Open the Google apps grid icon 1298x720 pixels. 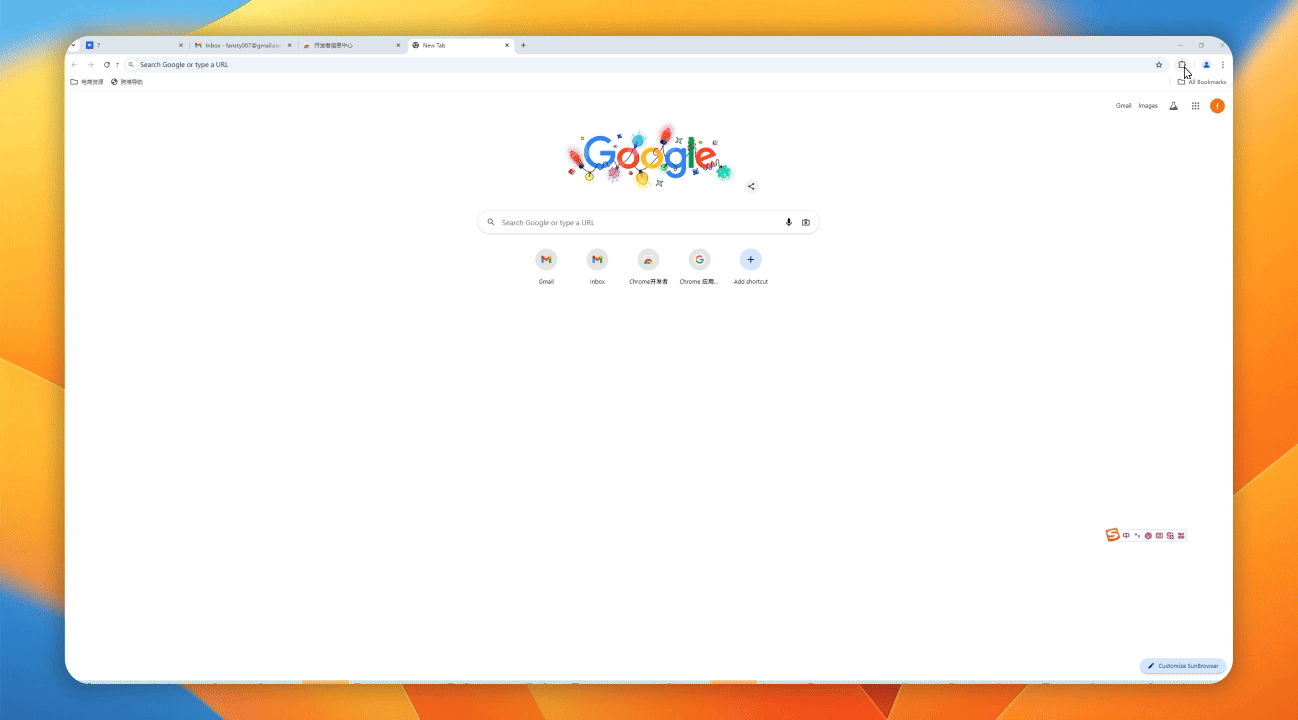[1195, 105]
